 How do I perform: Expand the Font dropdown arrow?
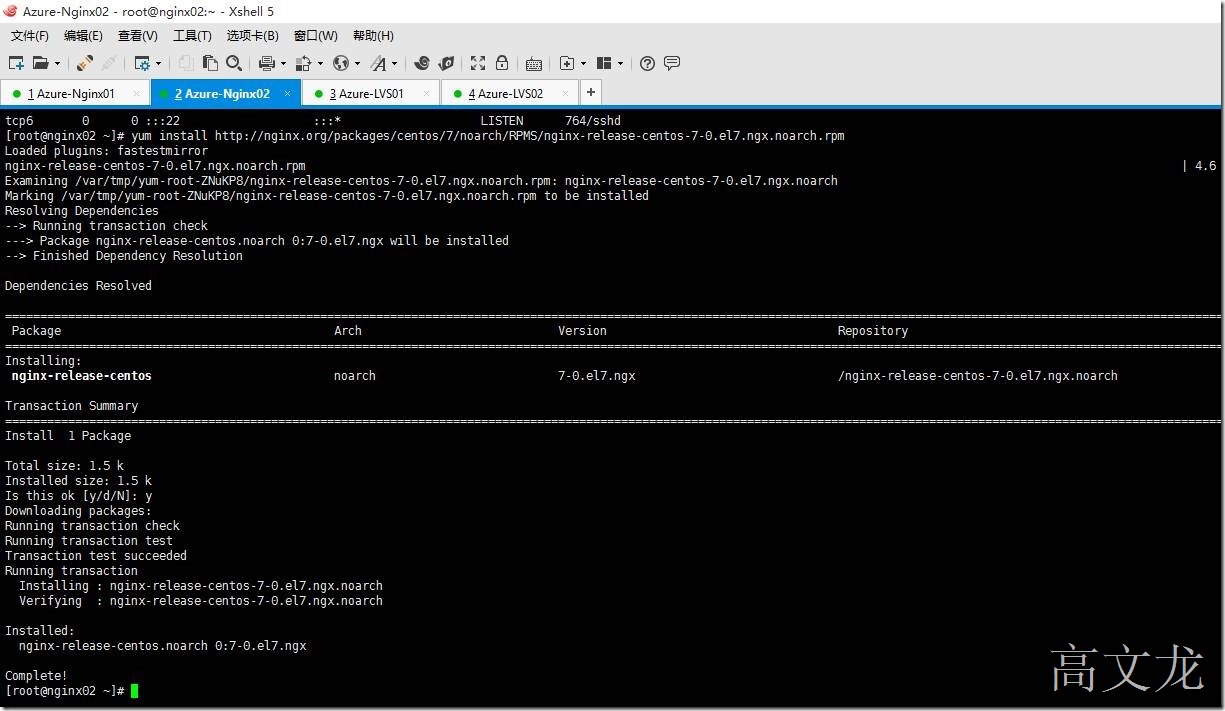point(394,63)
